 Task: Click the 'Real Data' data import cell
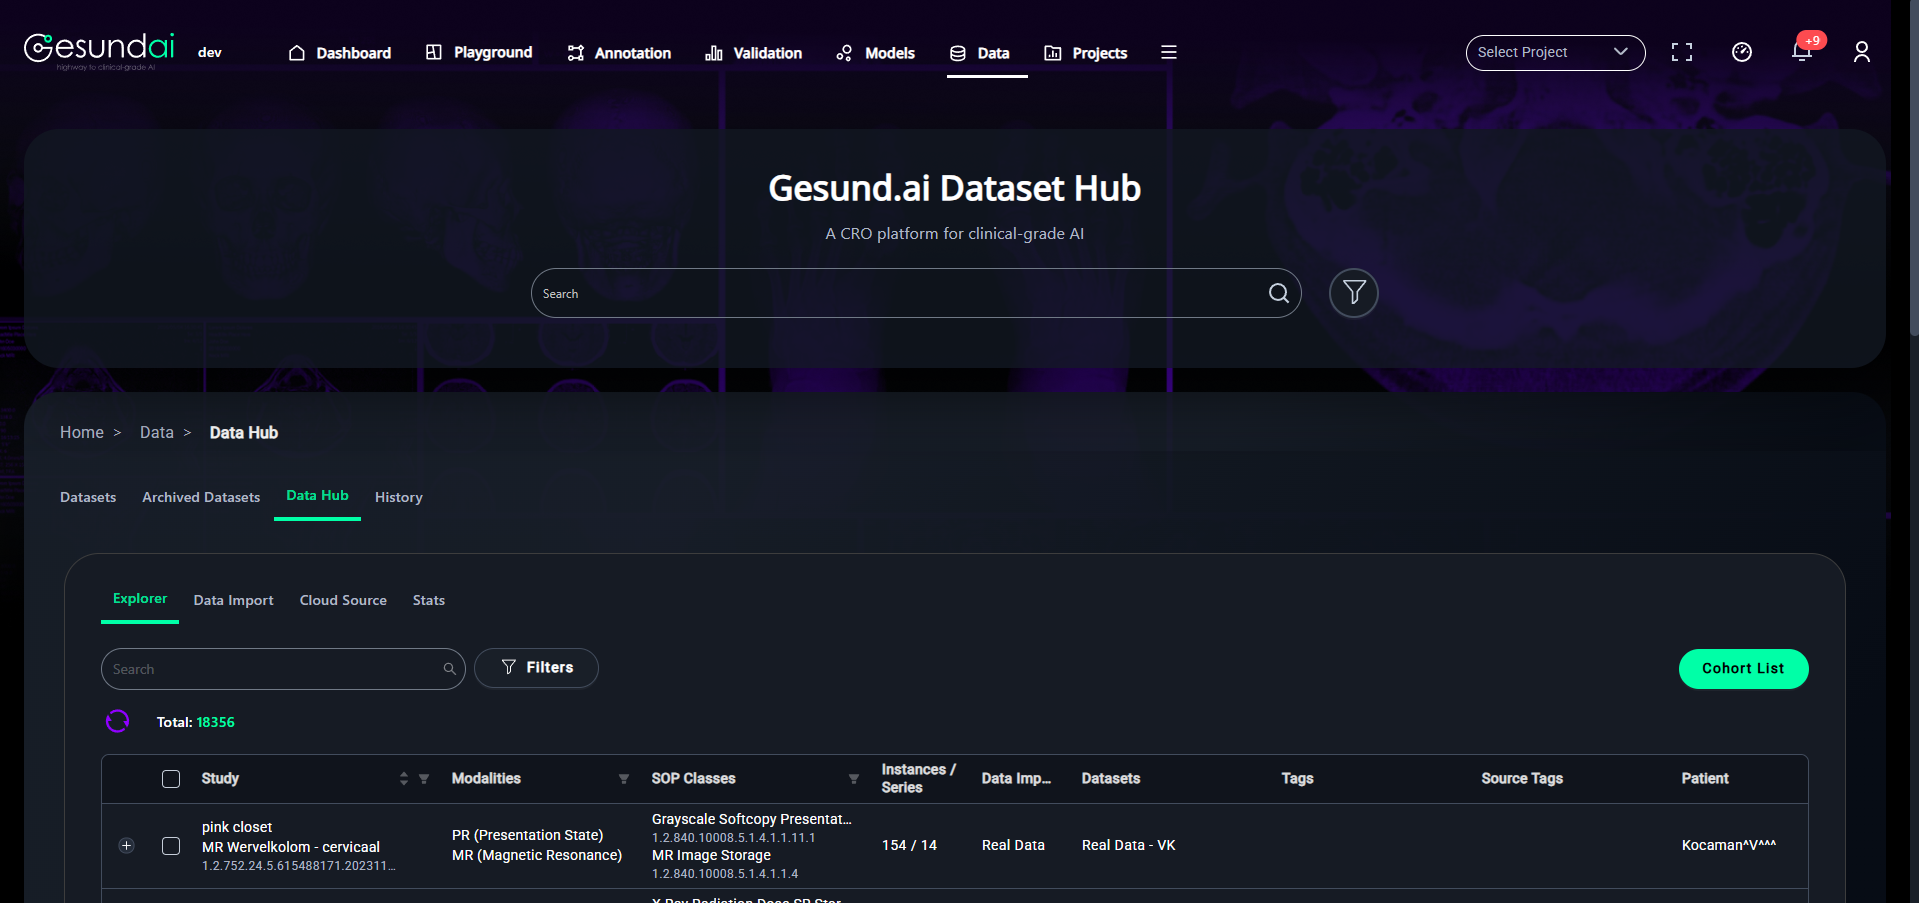1013,845
